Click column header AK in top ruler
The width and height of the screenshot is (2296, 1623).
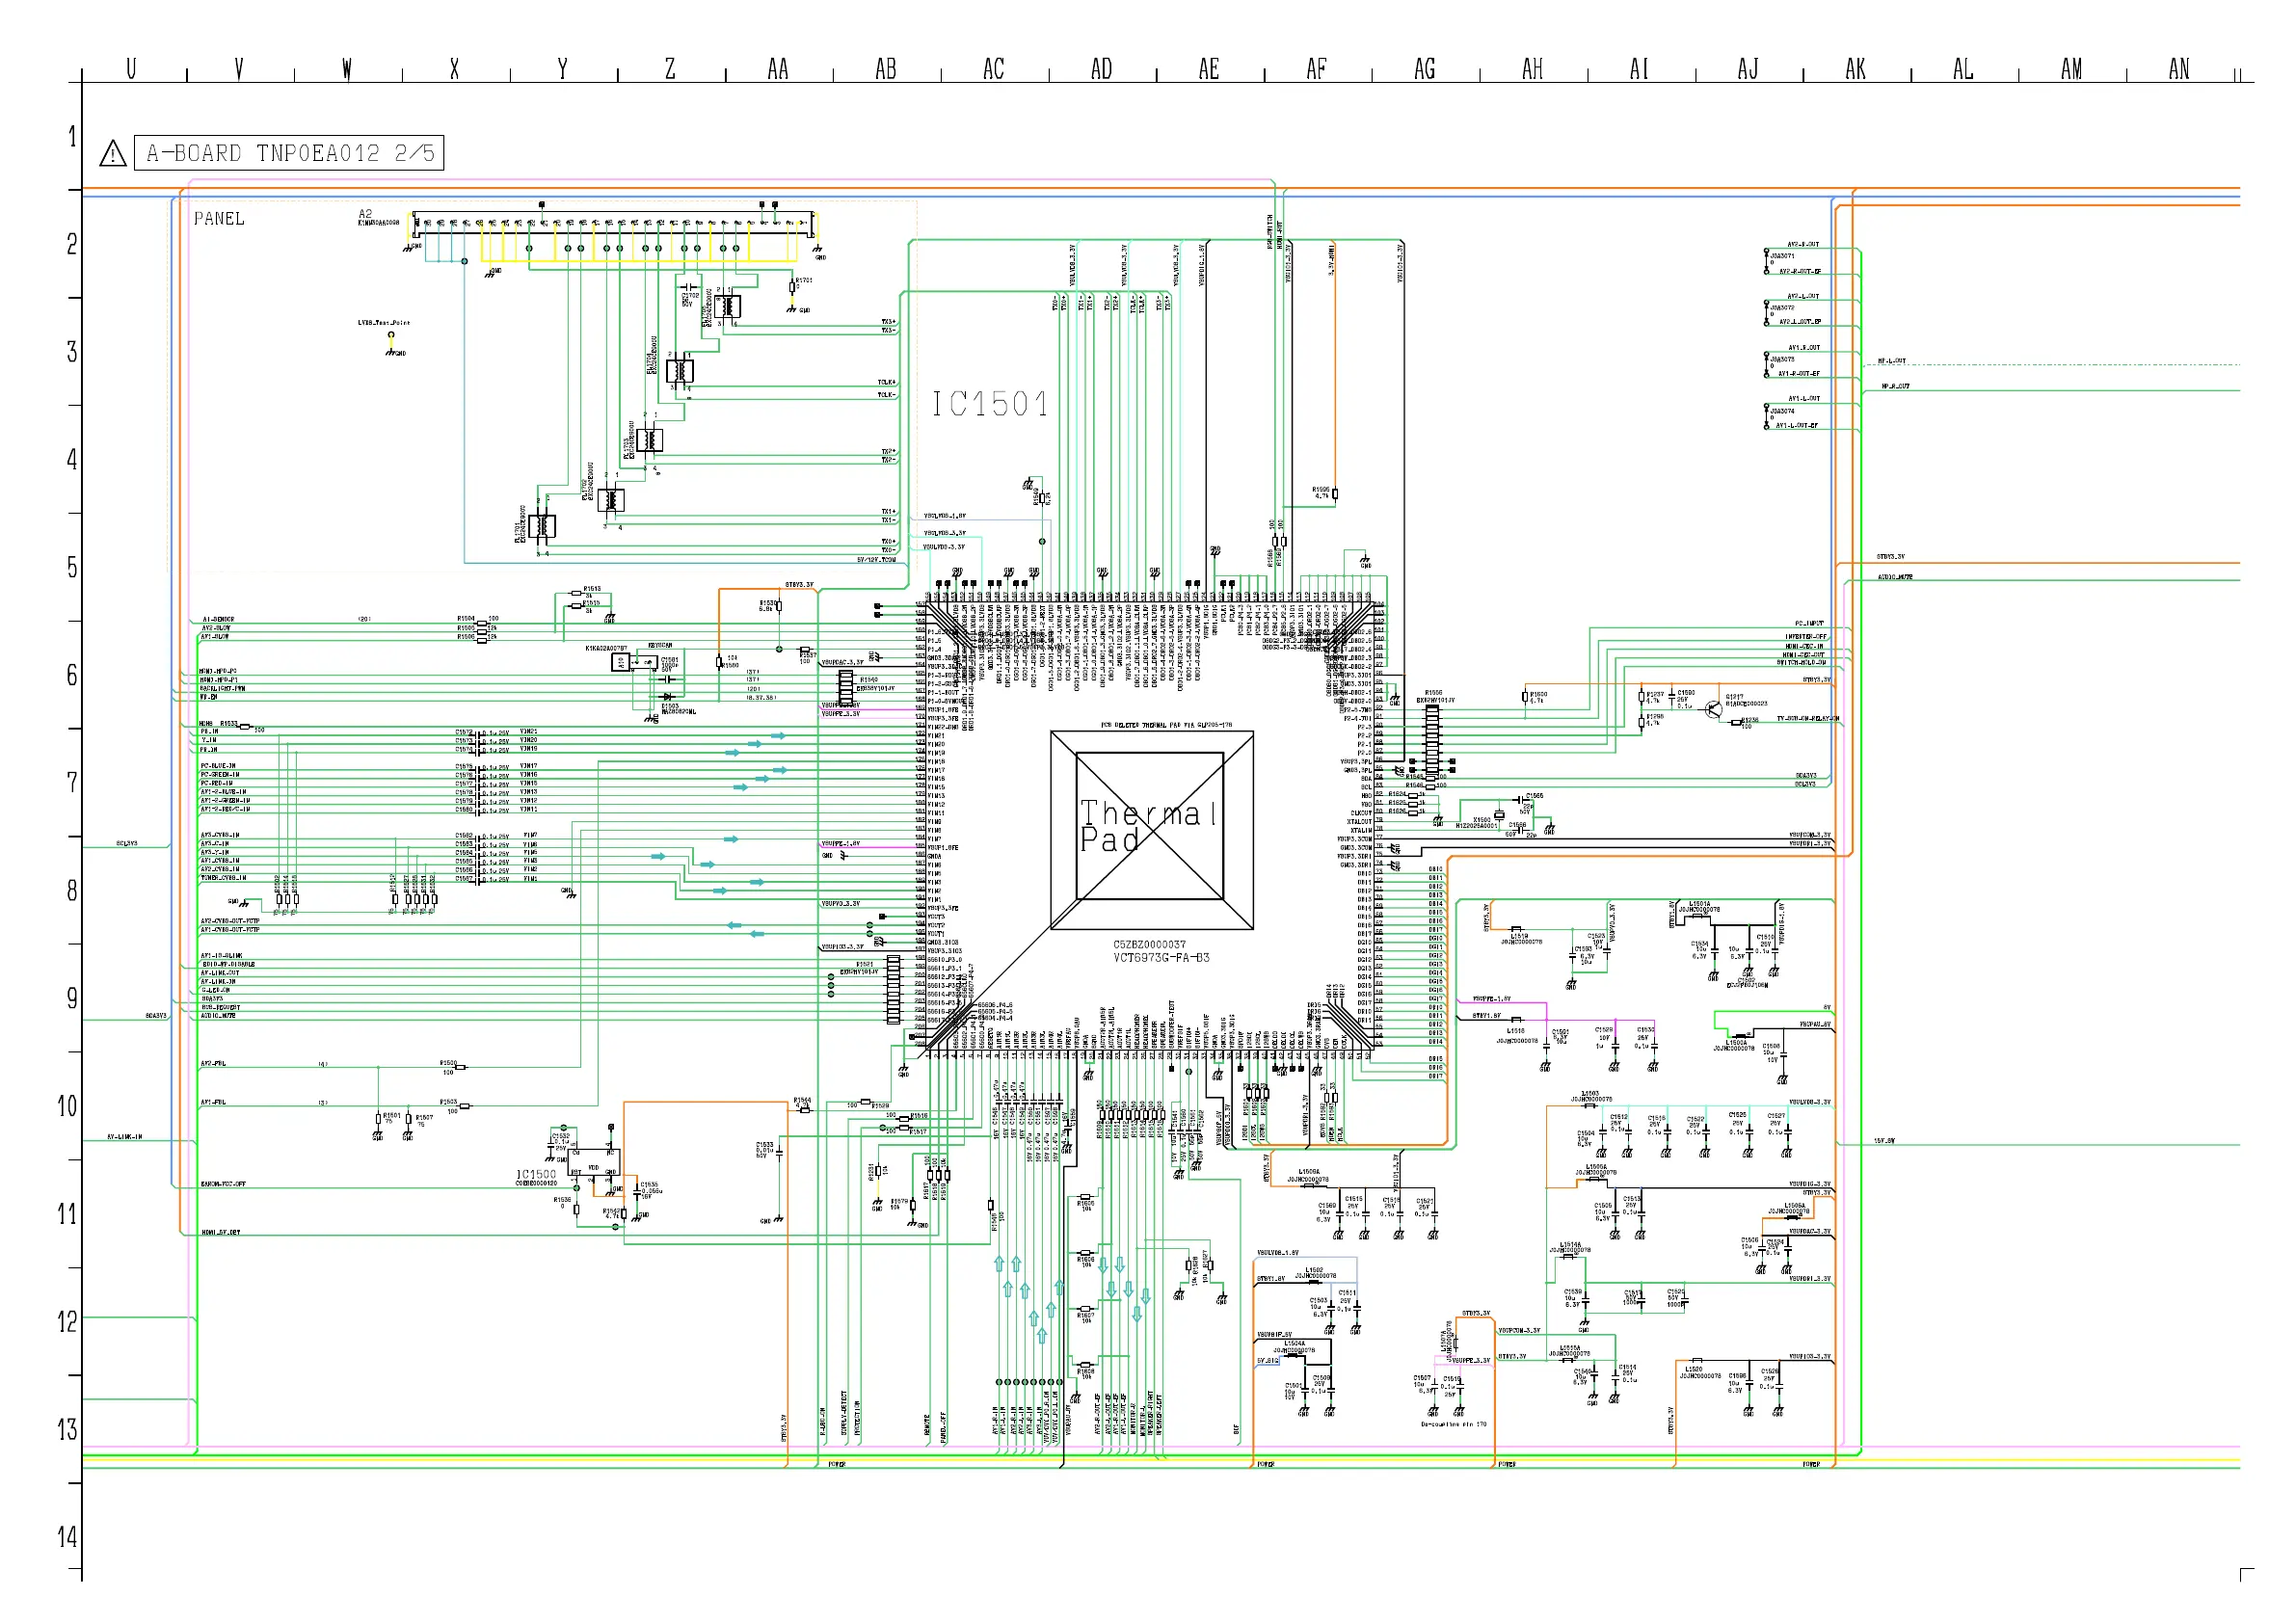pyautogui.click(x=1855, y=69)
